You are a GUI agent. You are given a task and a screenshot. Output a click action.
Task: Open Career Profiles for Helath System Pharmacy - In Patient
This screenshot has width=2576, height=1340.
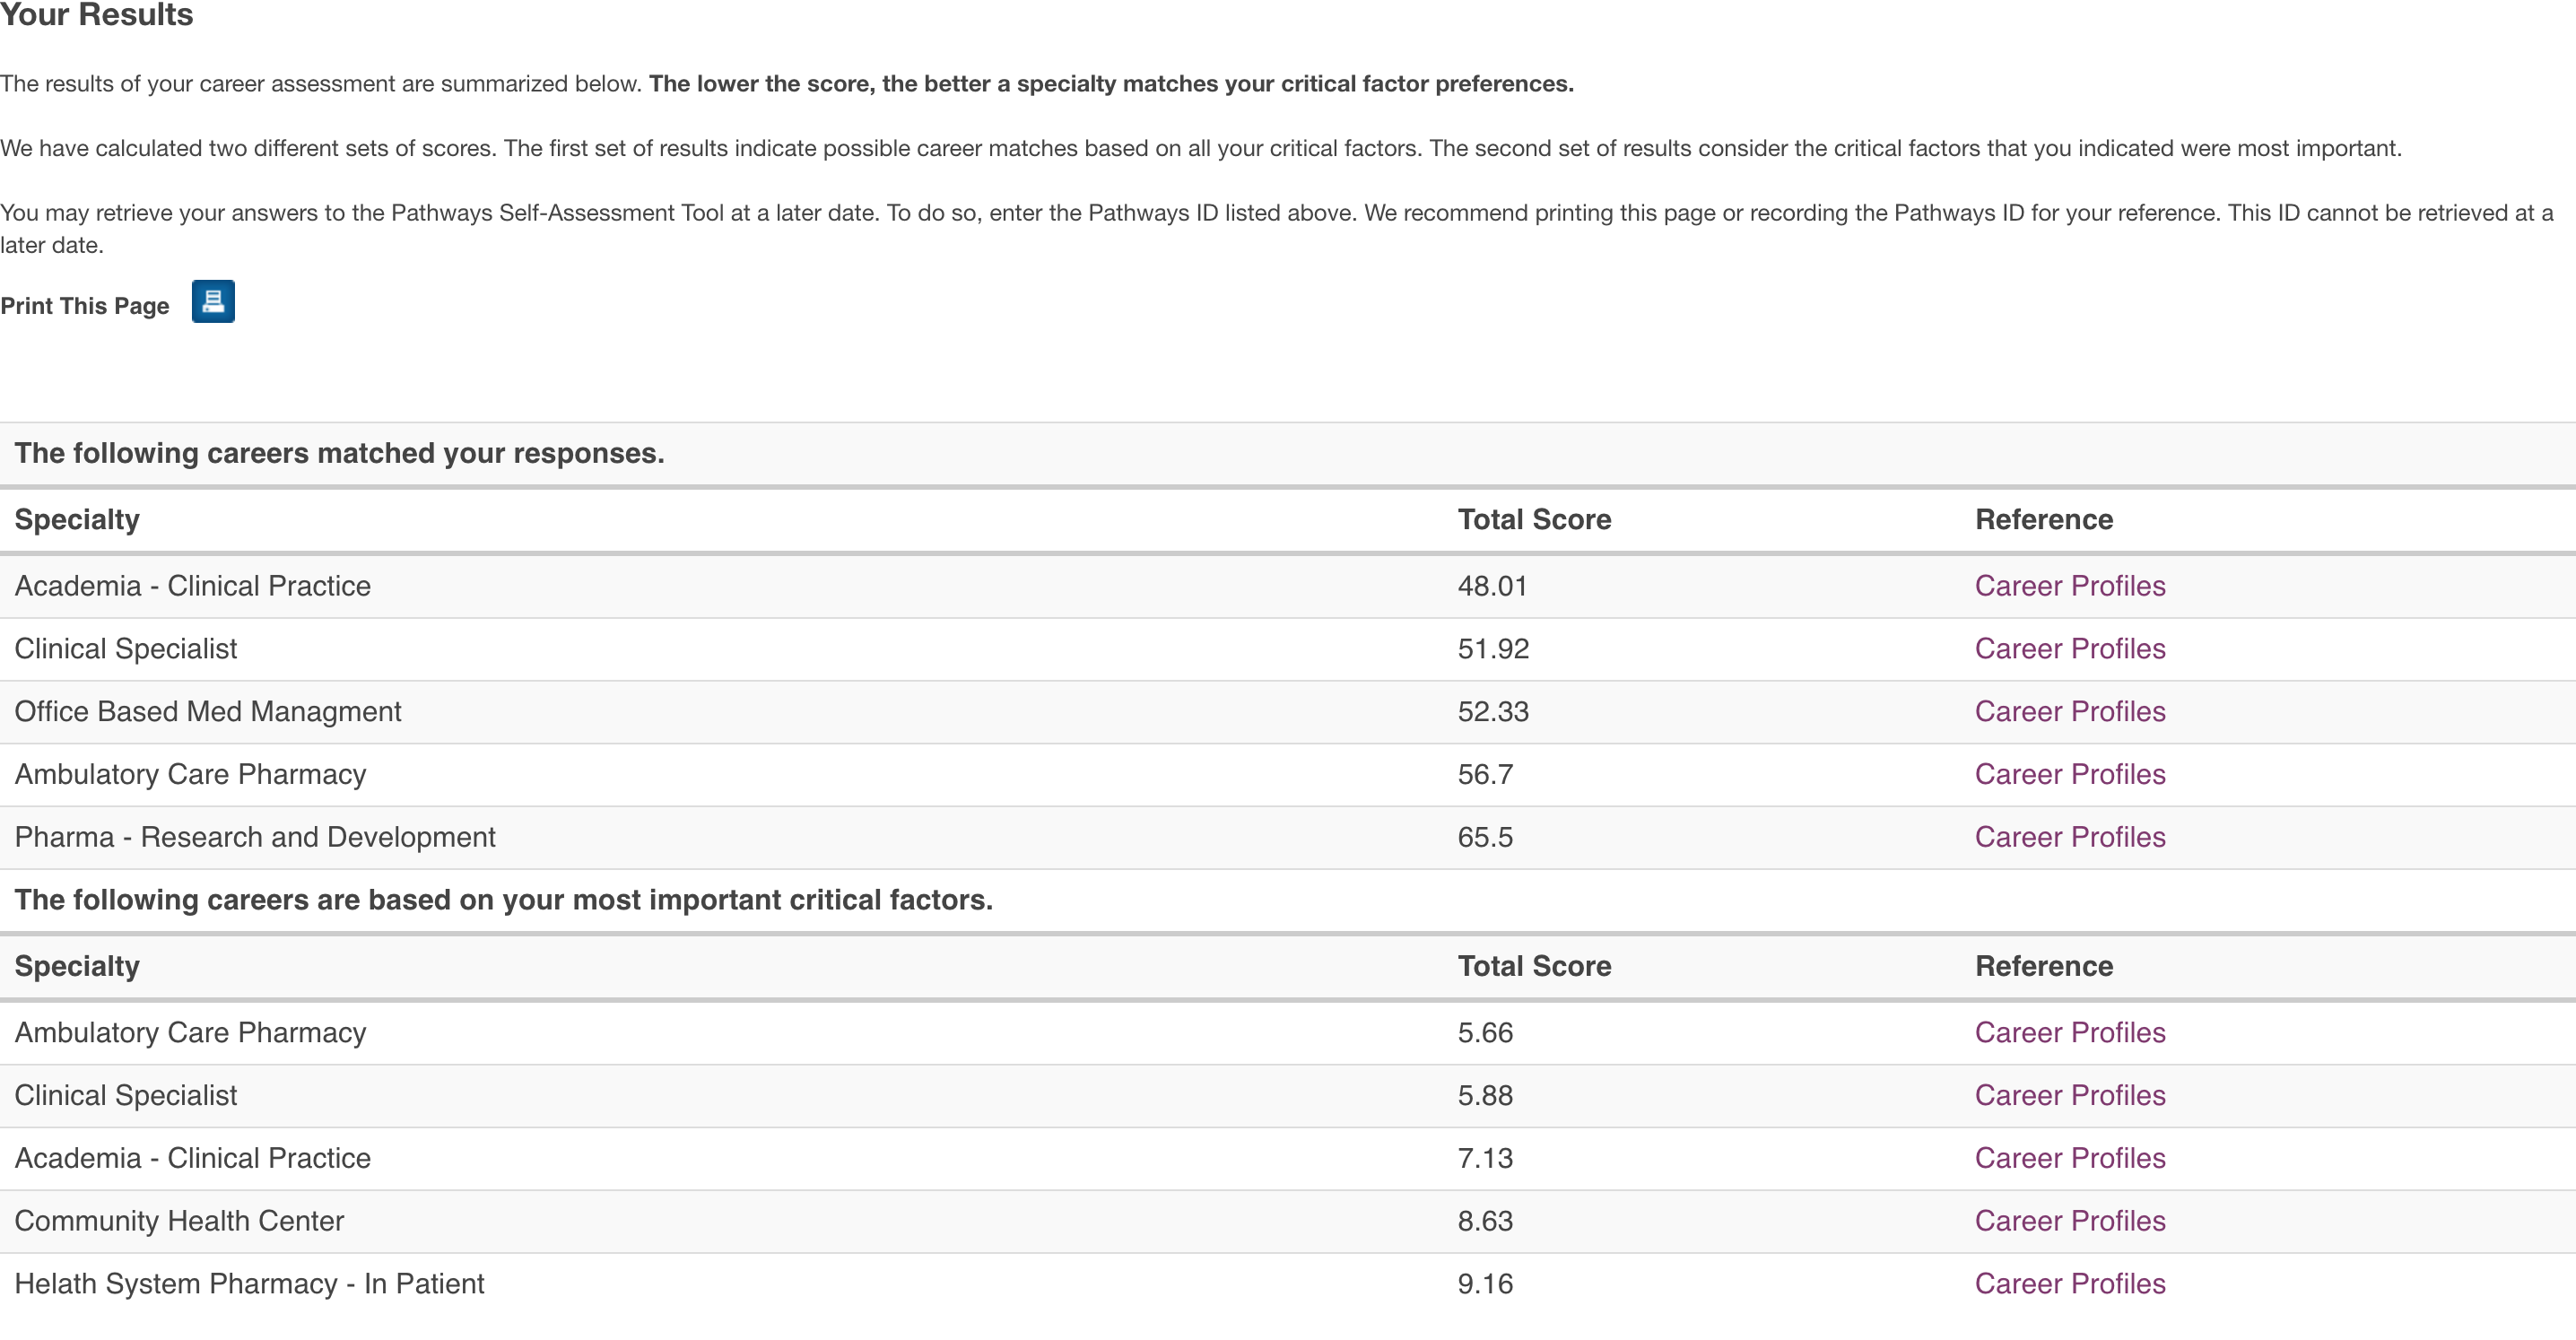pos(2069,1284)
